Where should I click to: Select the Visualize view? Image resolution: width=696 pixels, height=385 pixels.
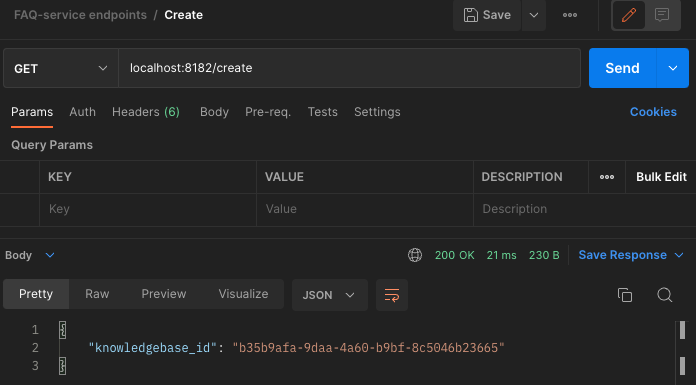[243, 294]
